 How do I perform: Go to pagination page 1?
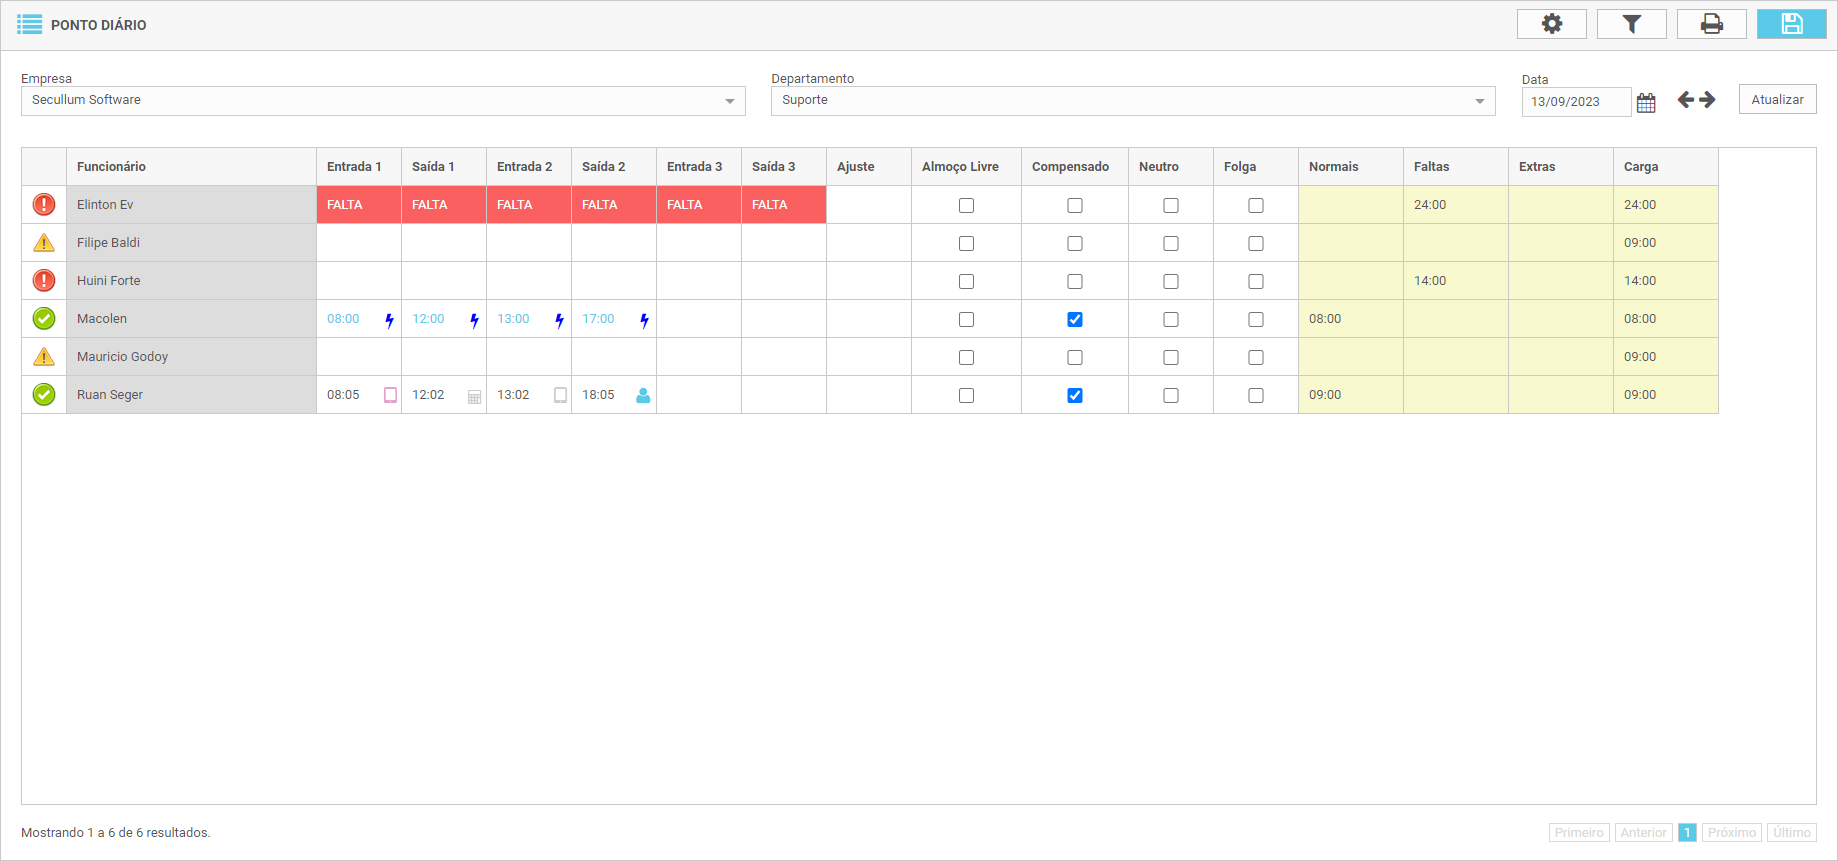click(x=1687, y=832)
